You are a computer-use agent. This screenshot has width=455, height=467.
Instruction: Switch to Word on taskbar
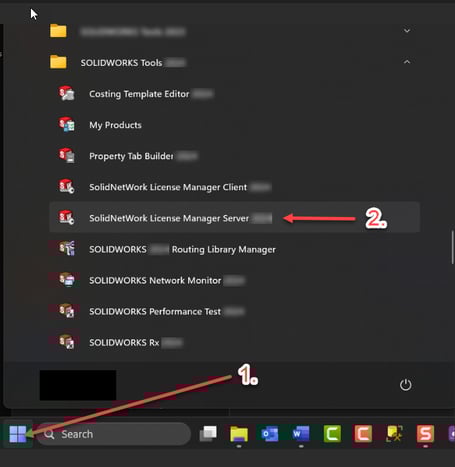coord(301,434)
